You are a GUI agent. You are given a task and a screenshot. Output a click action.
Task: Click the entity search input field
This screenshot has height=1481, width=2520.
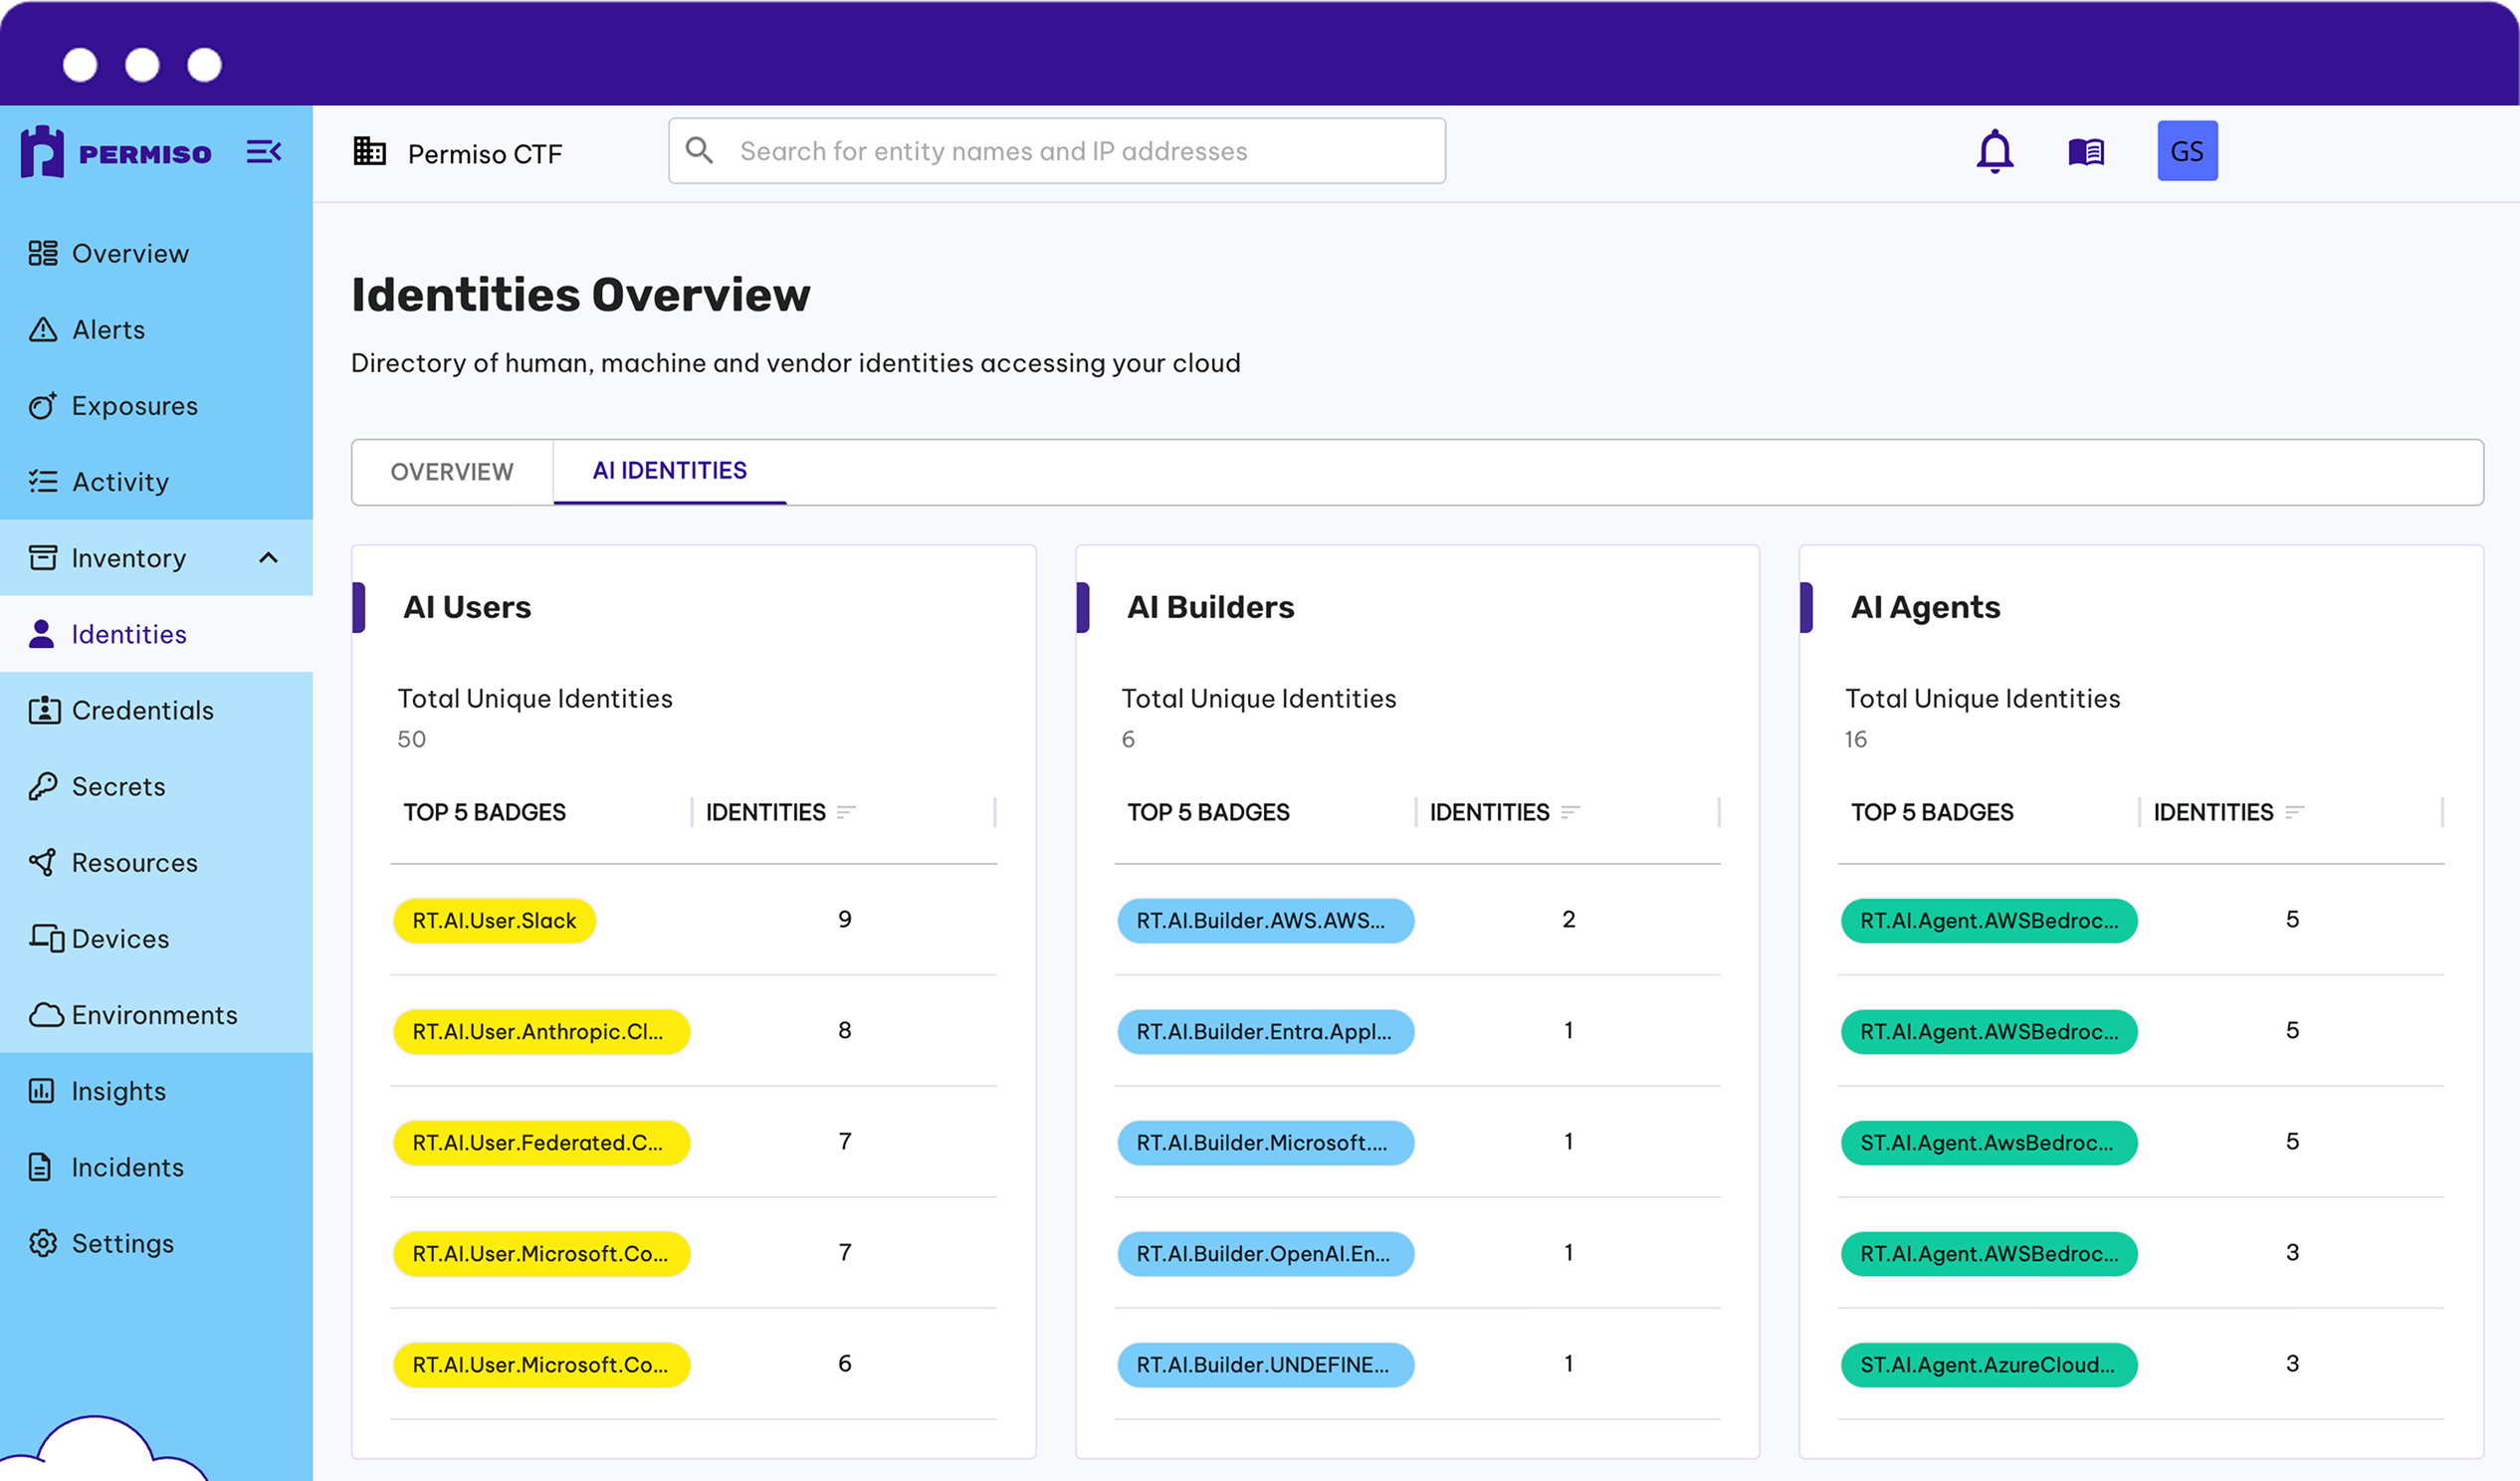tap(1056, 151)
